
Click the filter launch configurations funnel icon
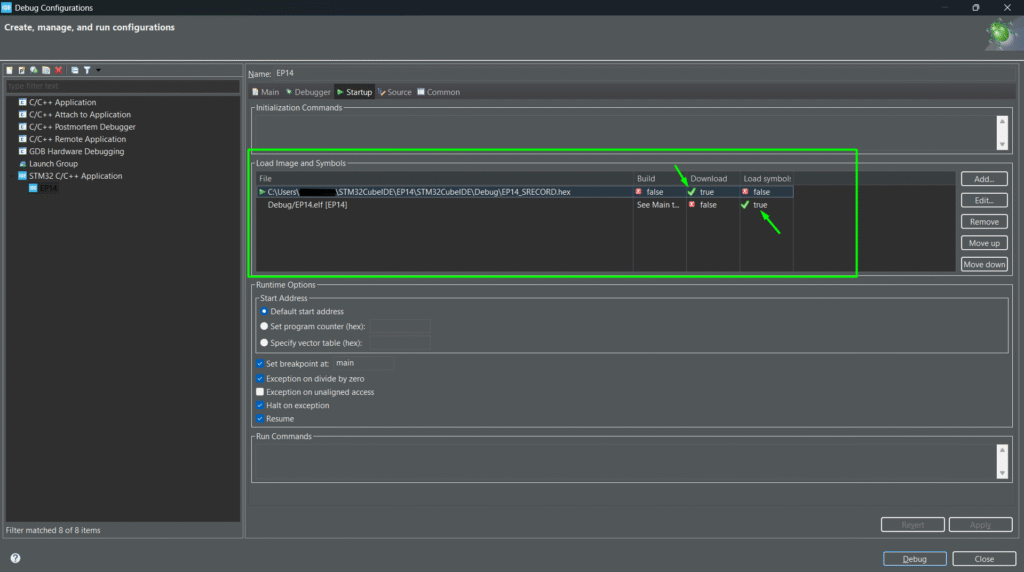pos(87,70)
